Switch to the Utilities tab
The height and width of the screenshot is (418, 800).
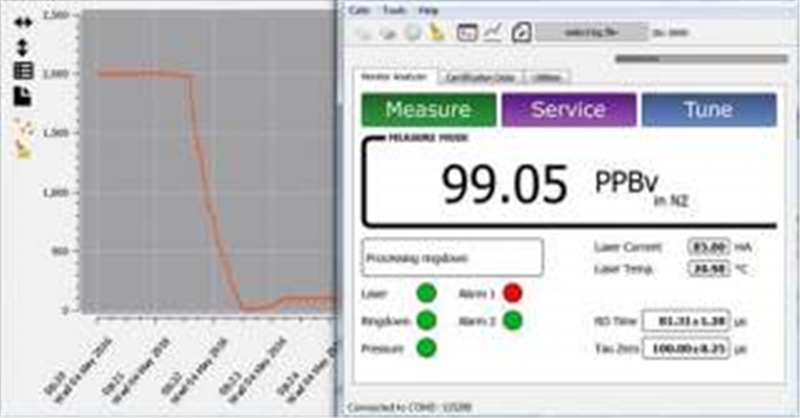(547, 78)
